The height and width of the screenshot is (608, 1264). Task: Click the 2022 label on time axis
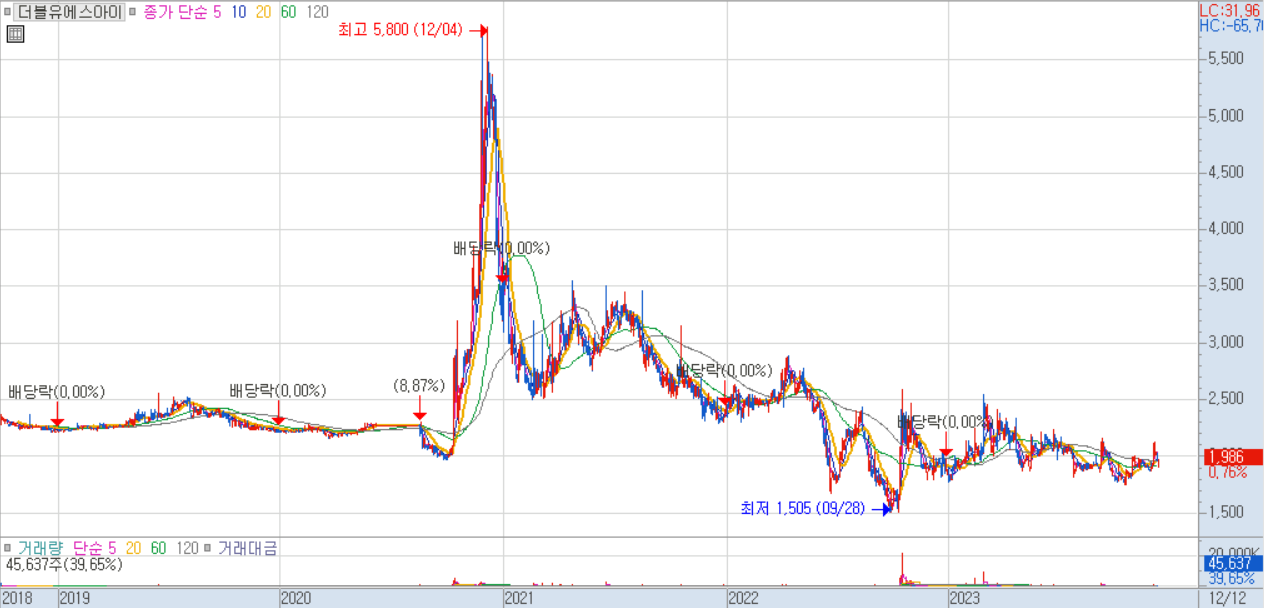click(x=742, y=598)
